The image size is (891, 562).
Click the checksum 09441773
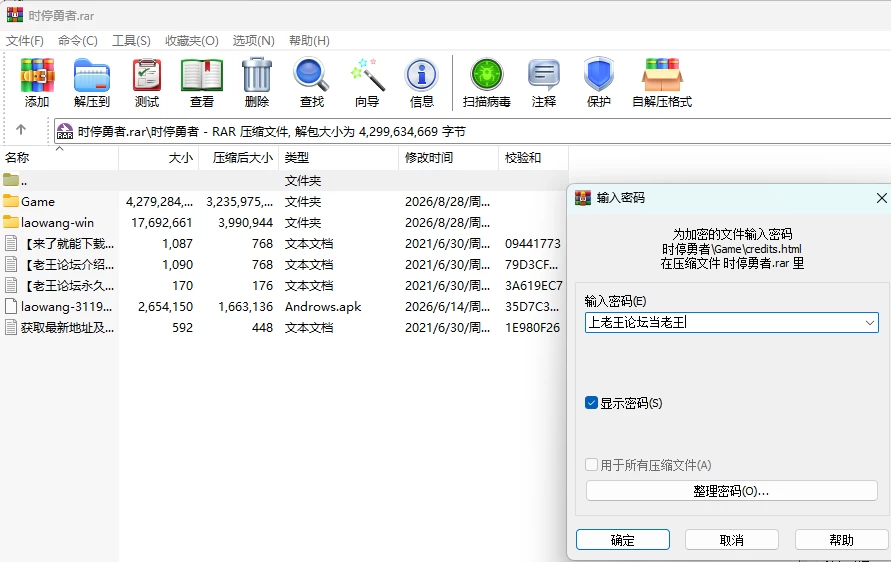click(x=533, y=244)
